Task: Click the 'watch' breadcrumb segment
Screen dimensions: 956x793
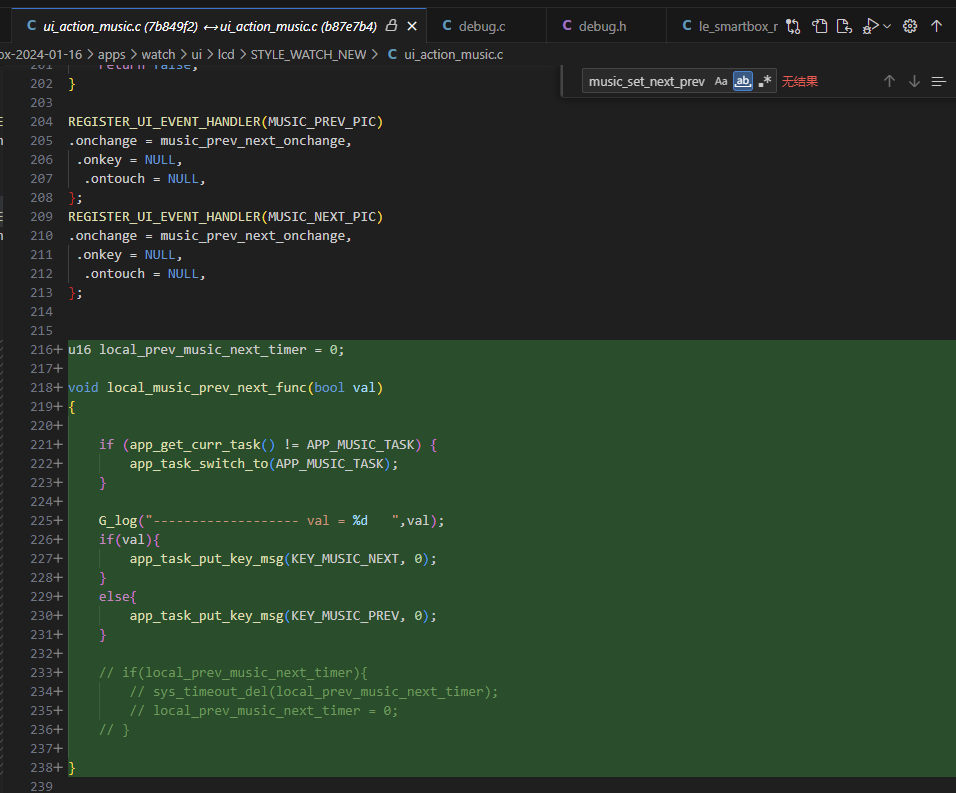Action: coord(159,54)
